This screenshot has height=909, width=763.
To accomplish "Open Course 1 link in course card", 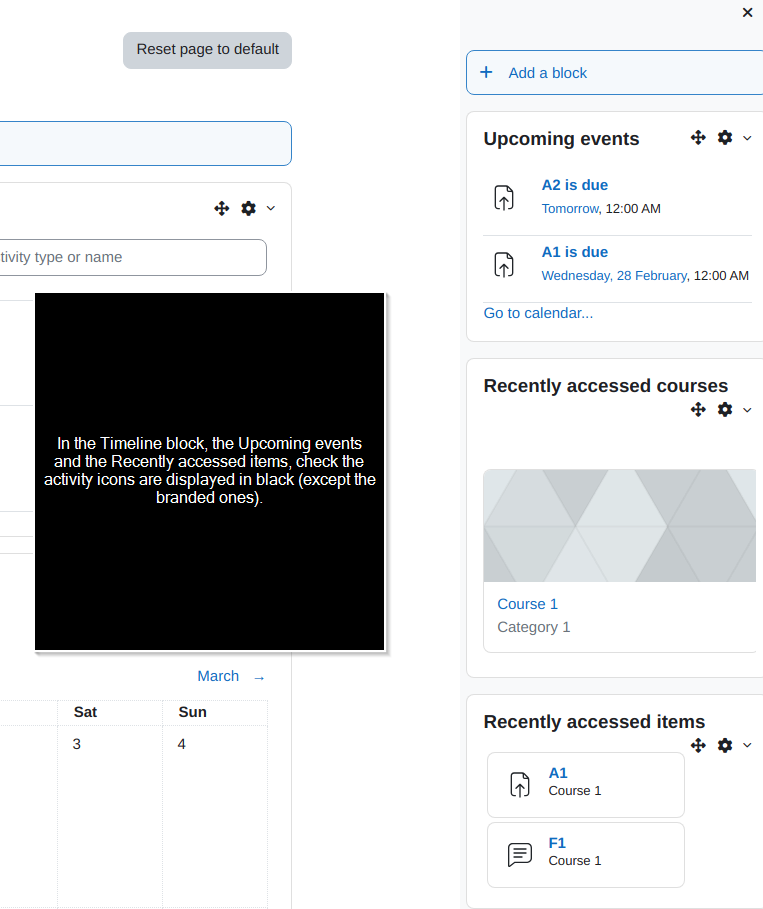I will pyautogui.click(x=528, y=604).
